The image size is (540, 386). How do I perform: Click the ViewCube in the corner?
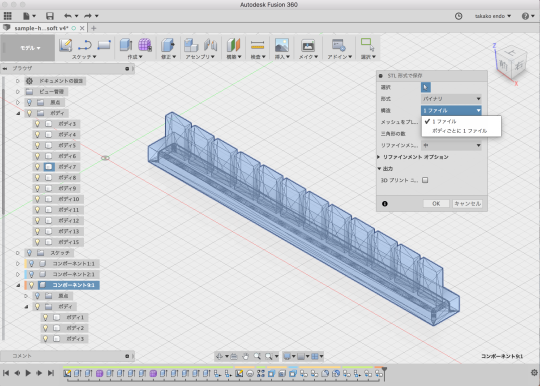pyautogui.click(x=510, y=63)
